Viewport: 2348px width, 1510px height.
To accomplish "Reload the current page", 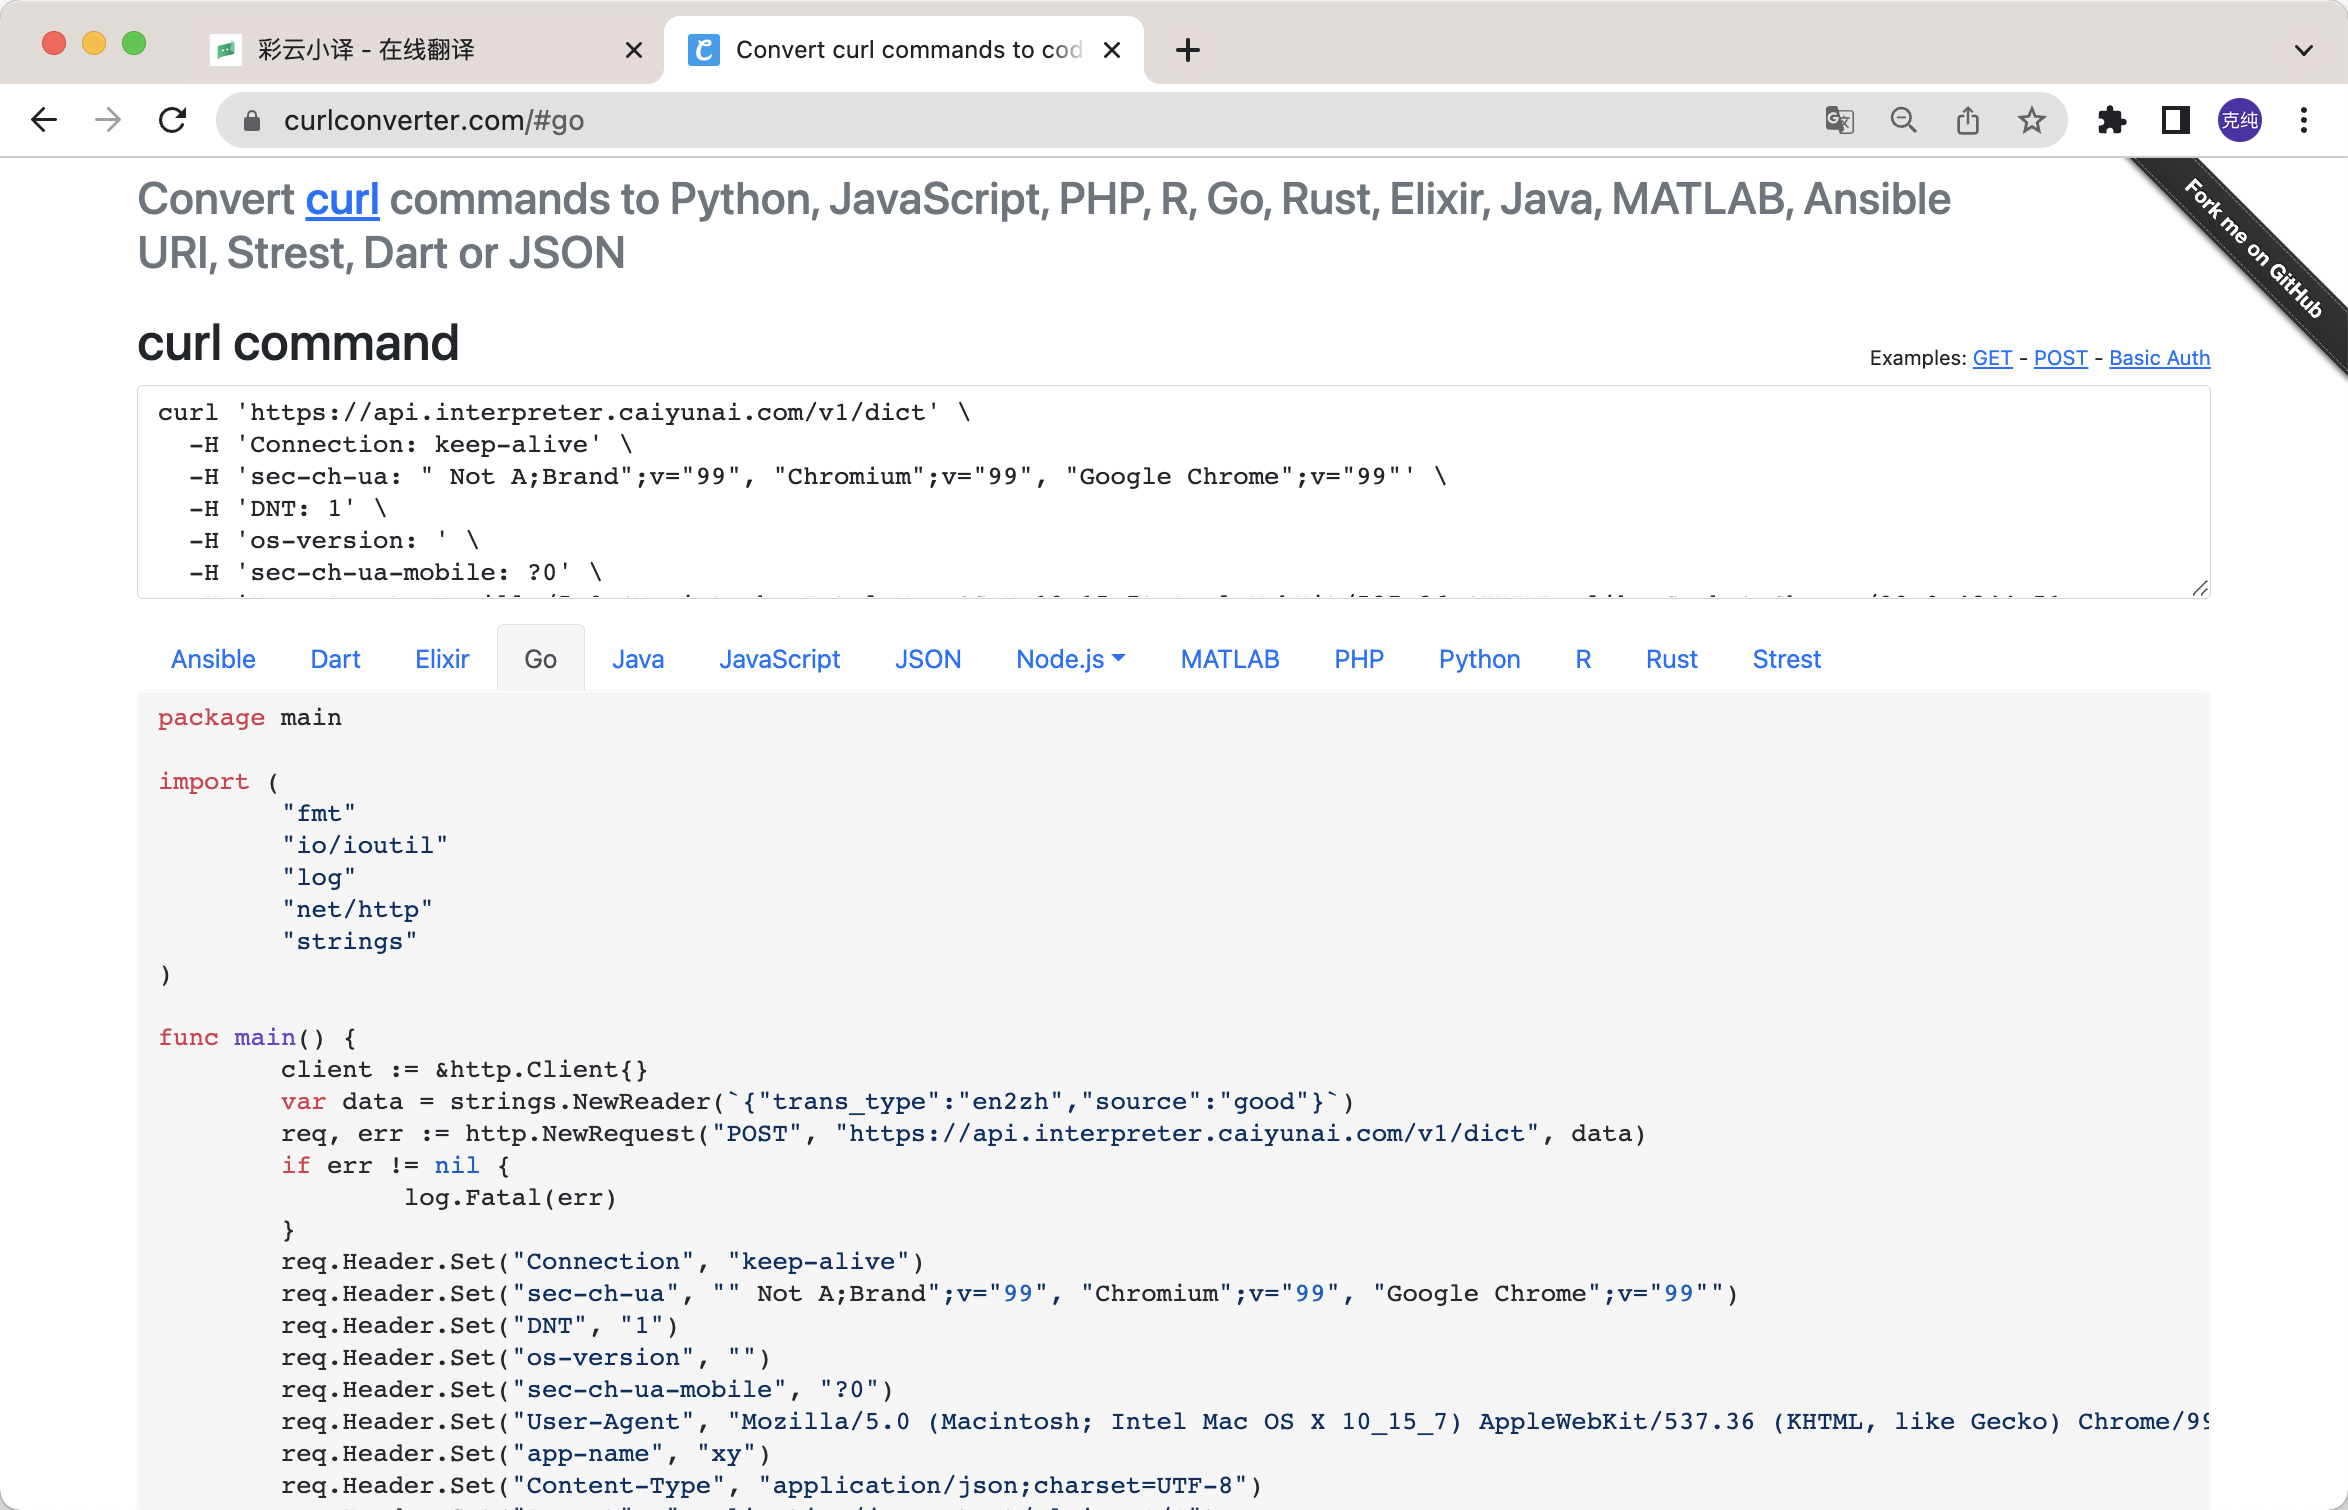I will (x=173, y=120).
